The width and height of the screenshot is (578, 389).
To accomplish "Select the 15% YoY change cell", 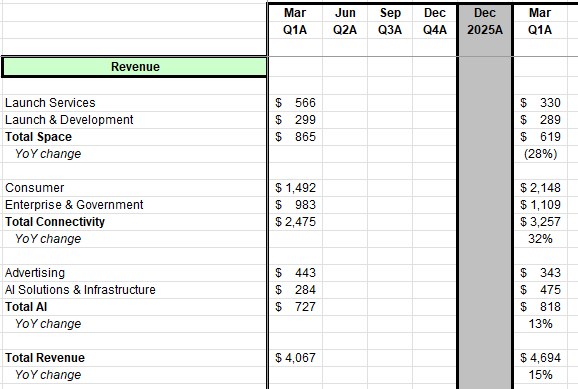I will pyautogui.click(x=540, y=375).
